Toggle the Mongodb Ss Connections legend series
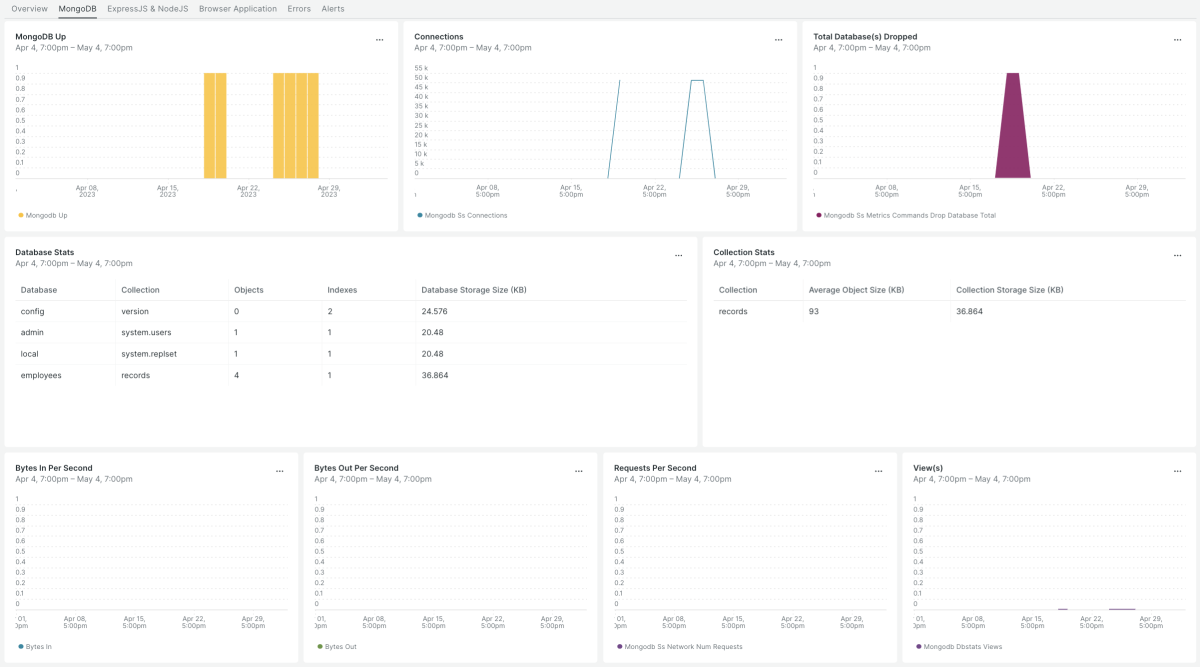The width and height of the screenshot is (1200, 667). 465,215
